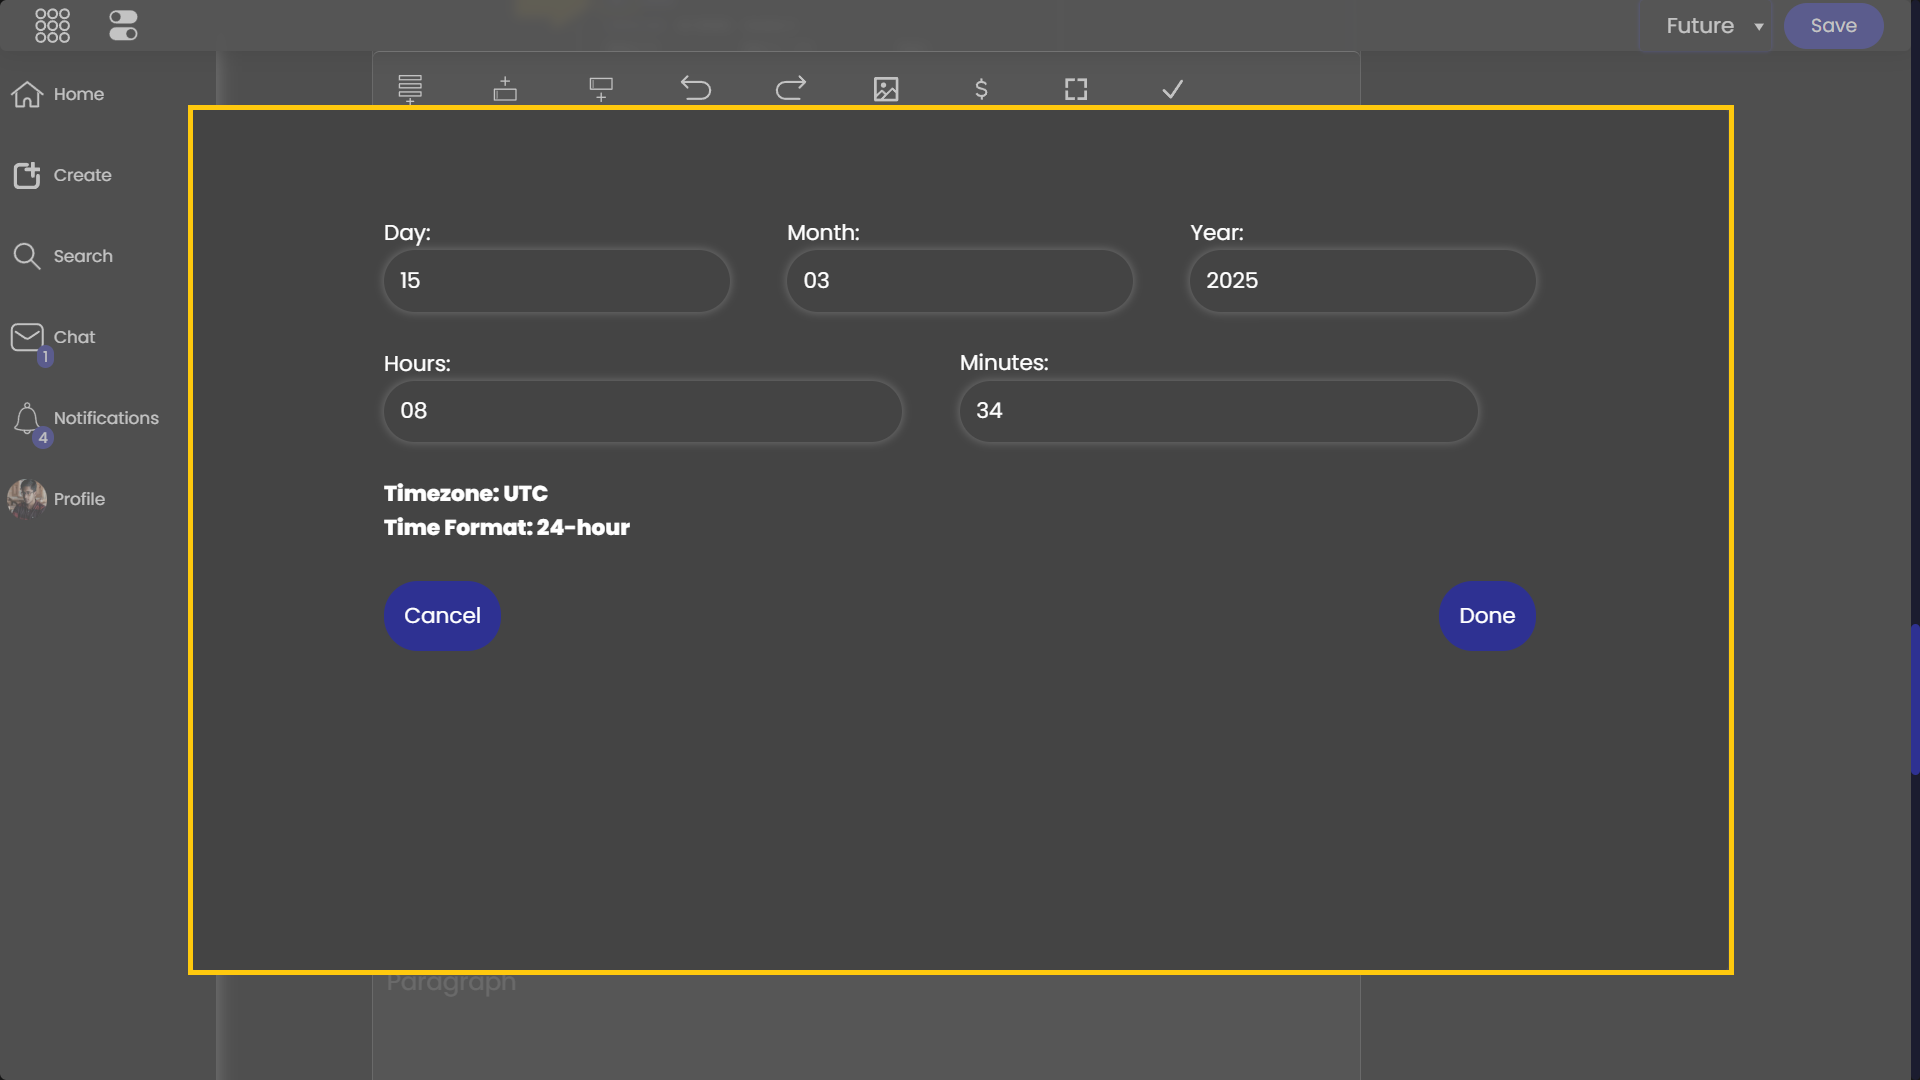Click the Done button
The height and width of the screenshot is (1080, 1920).
point(1487,616)
